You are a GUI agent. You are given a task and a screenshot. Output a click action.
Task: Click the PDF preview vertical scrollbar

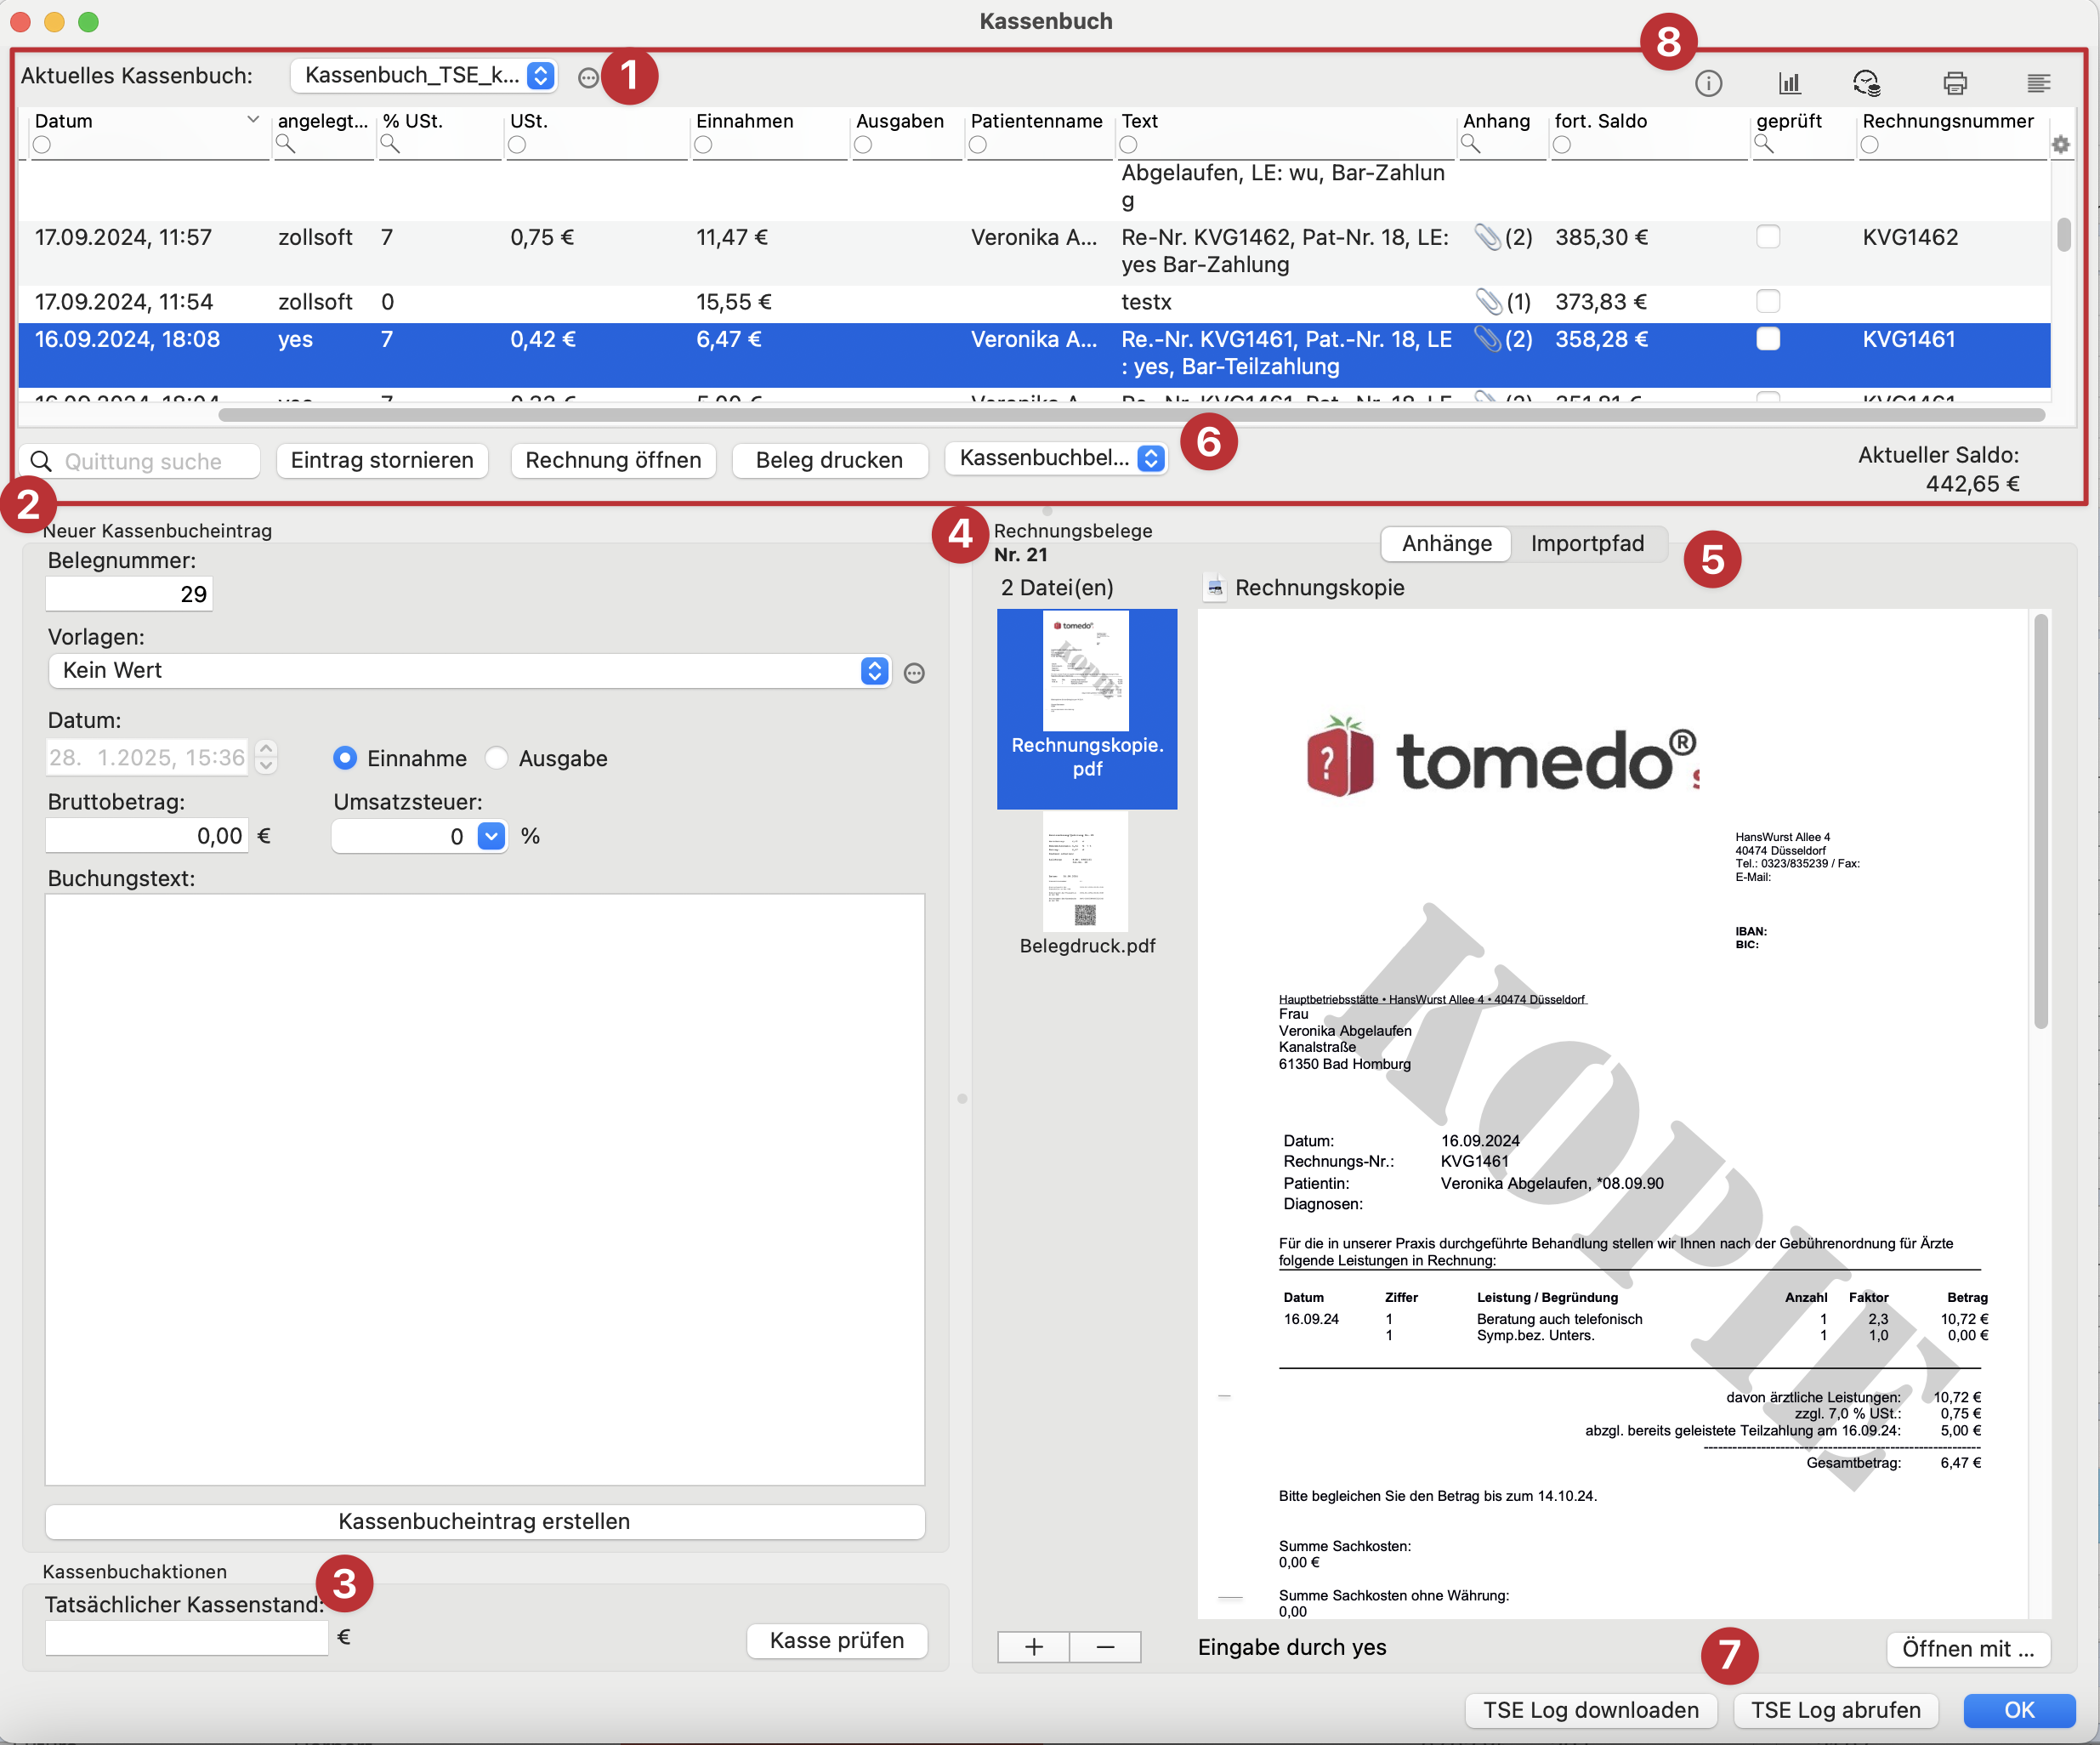pyautogui.click(x=2041, y=820)
